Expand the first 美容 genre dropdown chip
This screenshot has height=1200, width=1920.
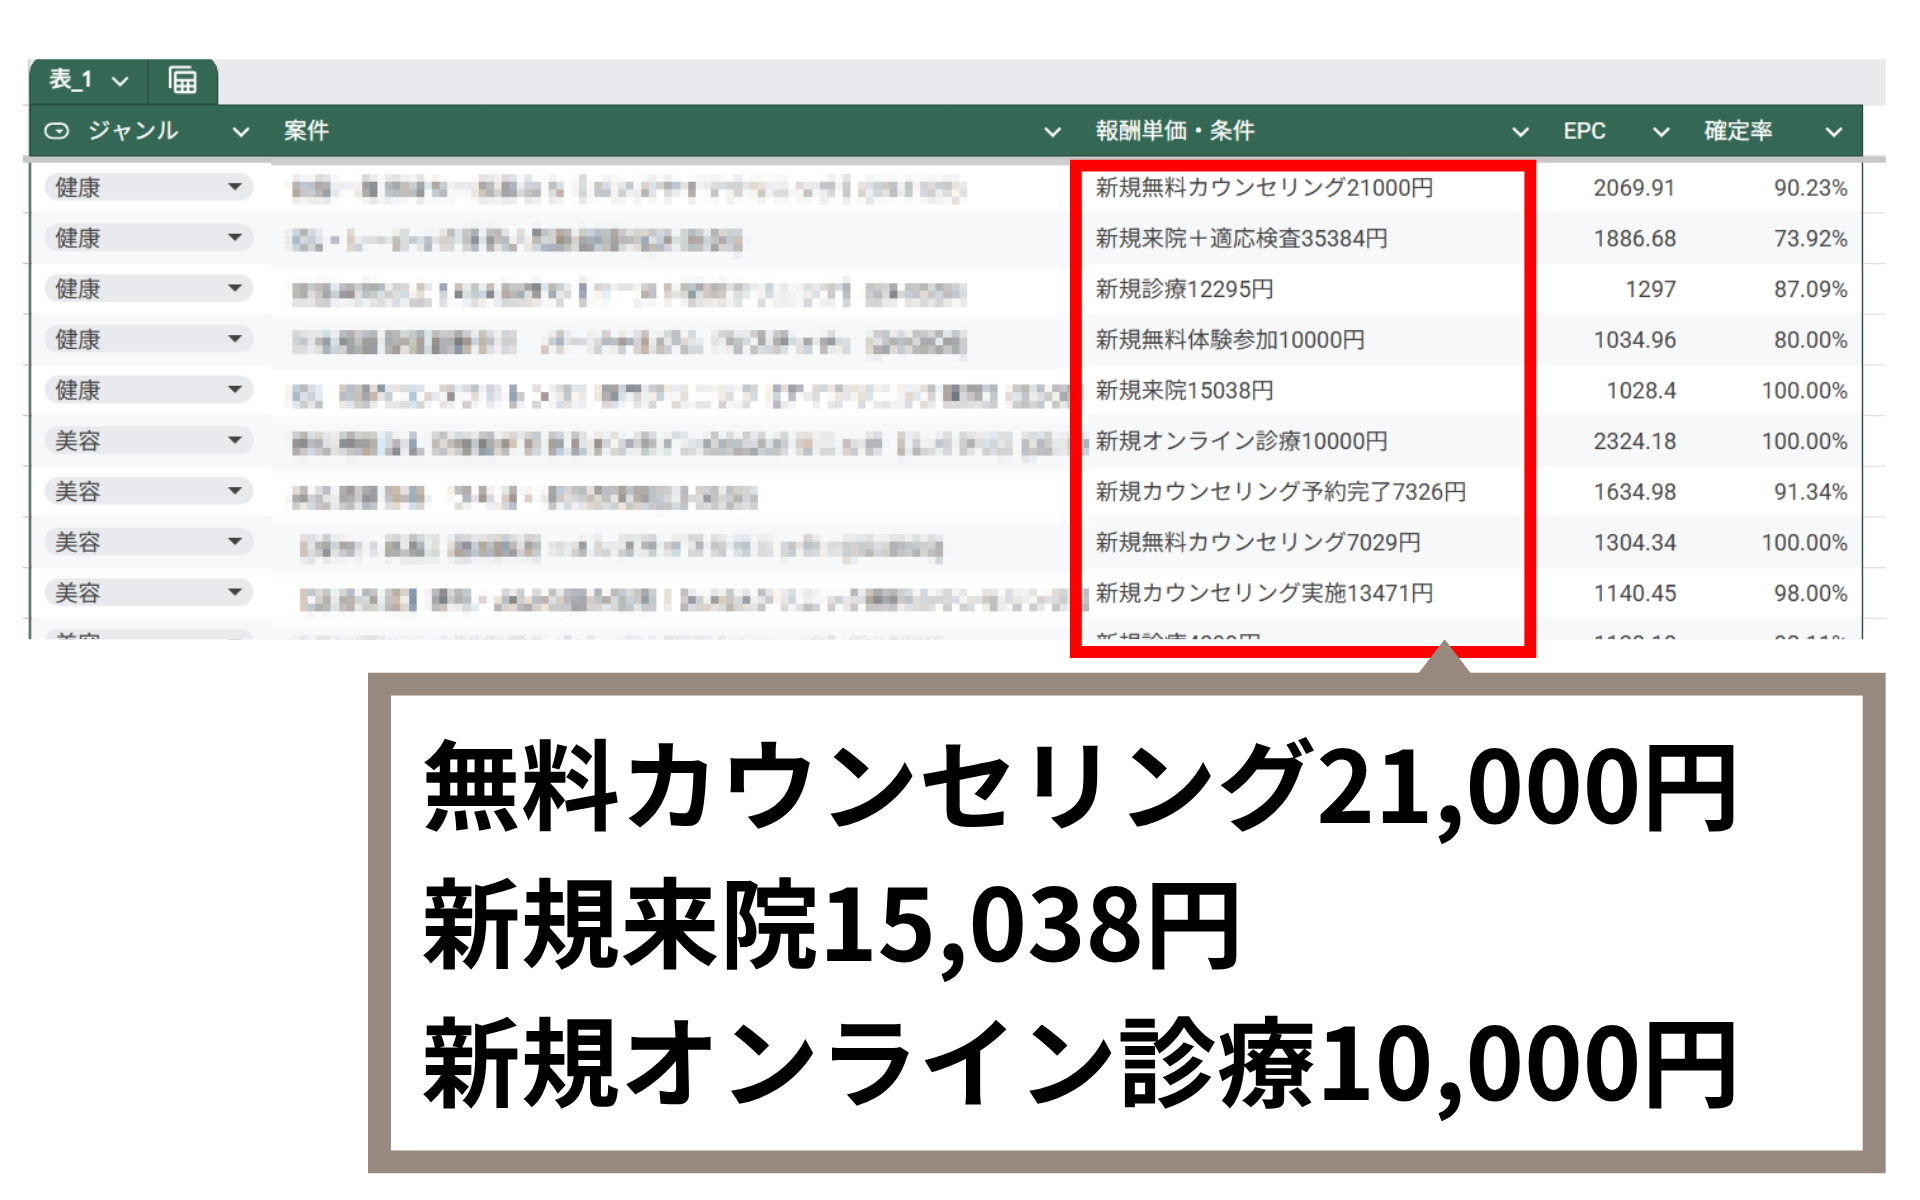235,441
